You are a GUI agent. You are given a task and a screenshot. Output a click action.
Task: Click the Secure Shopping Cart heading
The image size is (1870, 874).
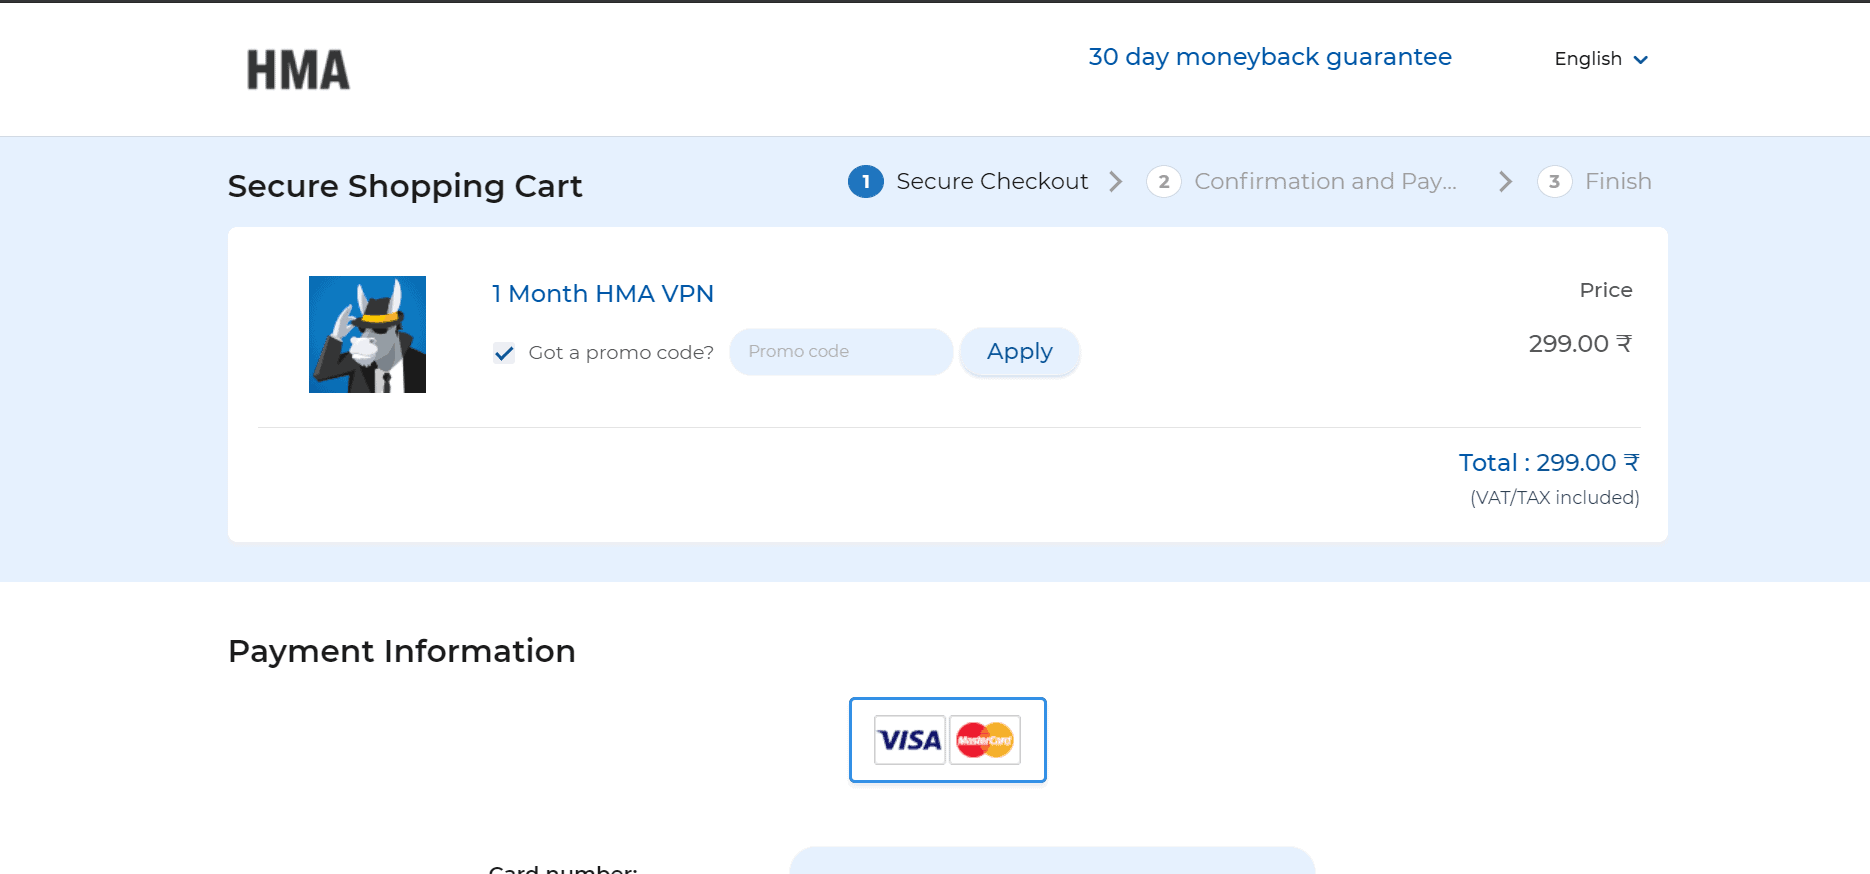click(x=405, y=186)
